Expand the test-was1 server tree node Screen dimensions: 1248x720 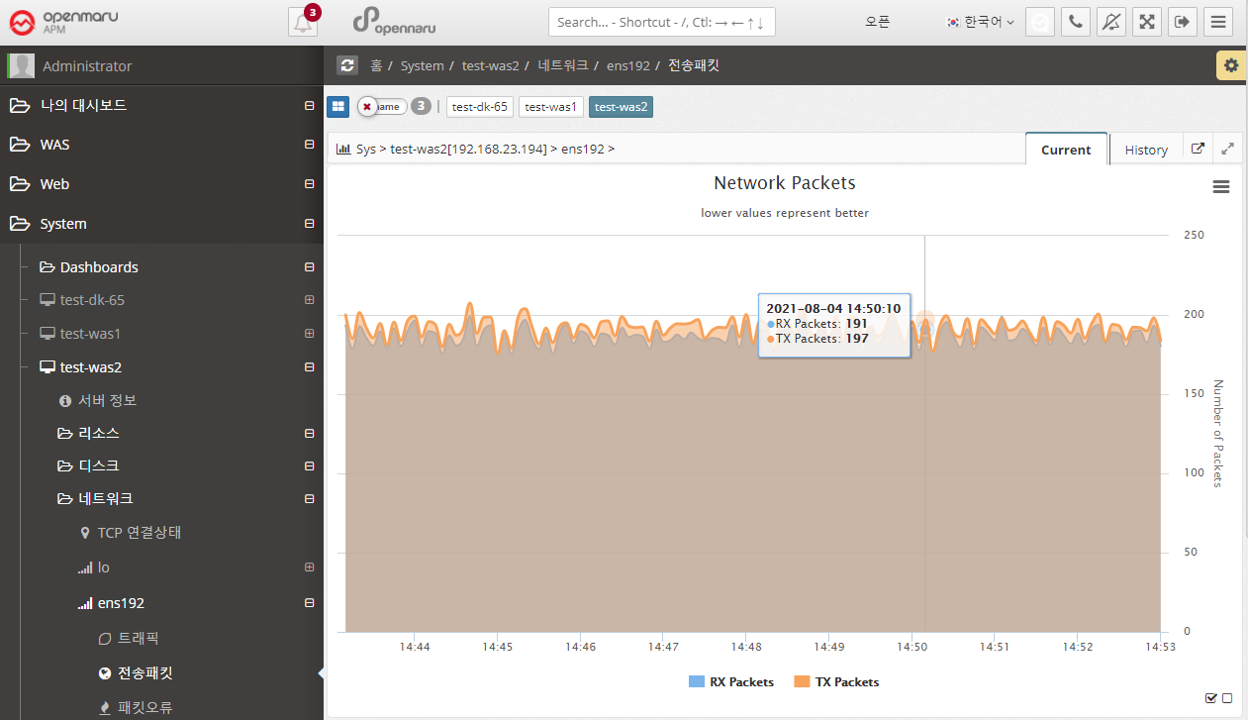pos(309,333)
